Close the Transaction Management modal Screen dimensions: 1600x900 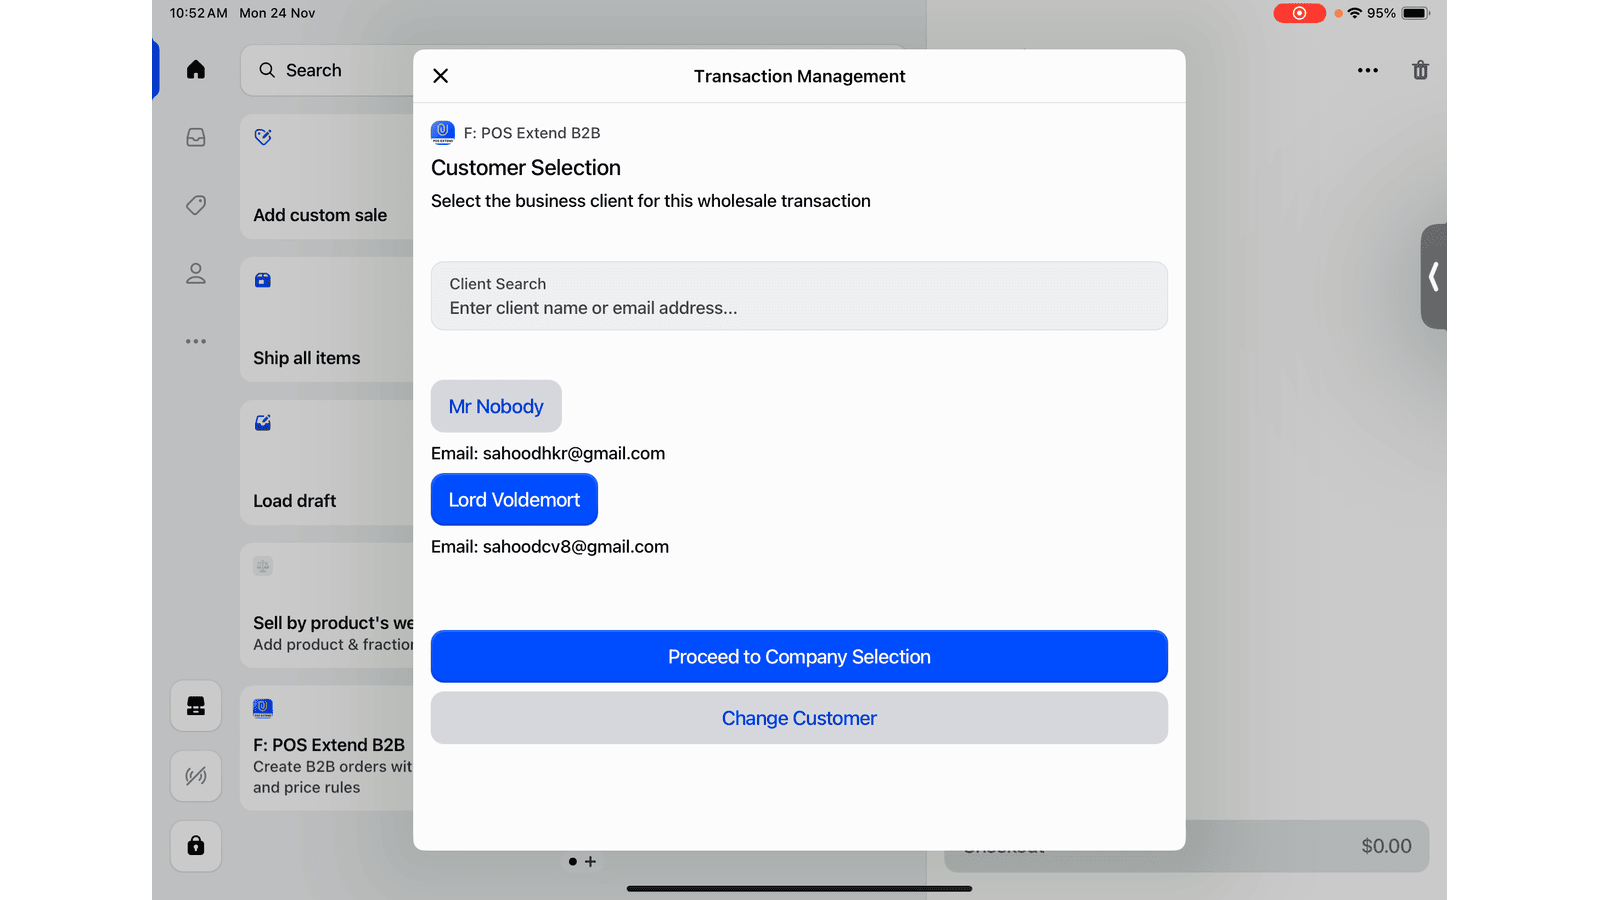coord(441,76)
